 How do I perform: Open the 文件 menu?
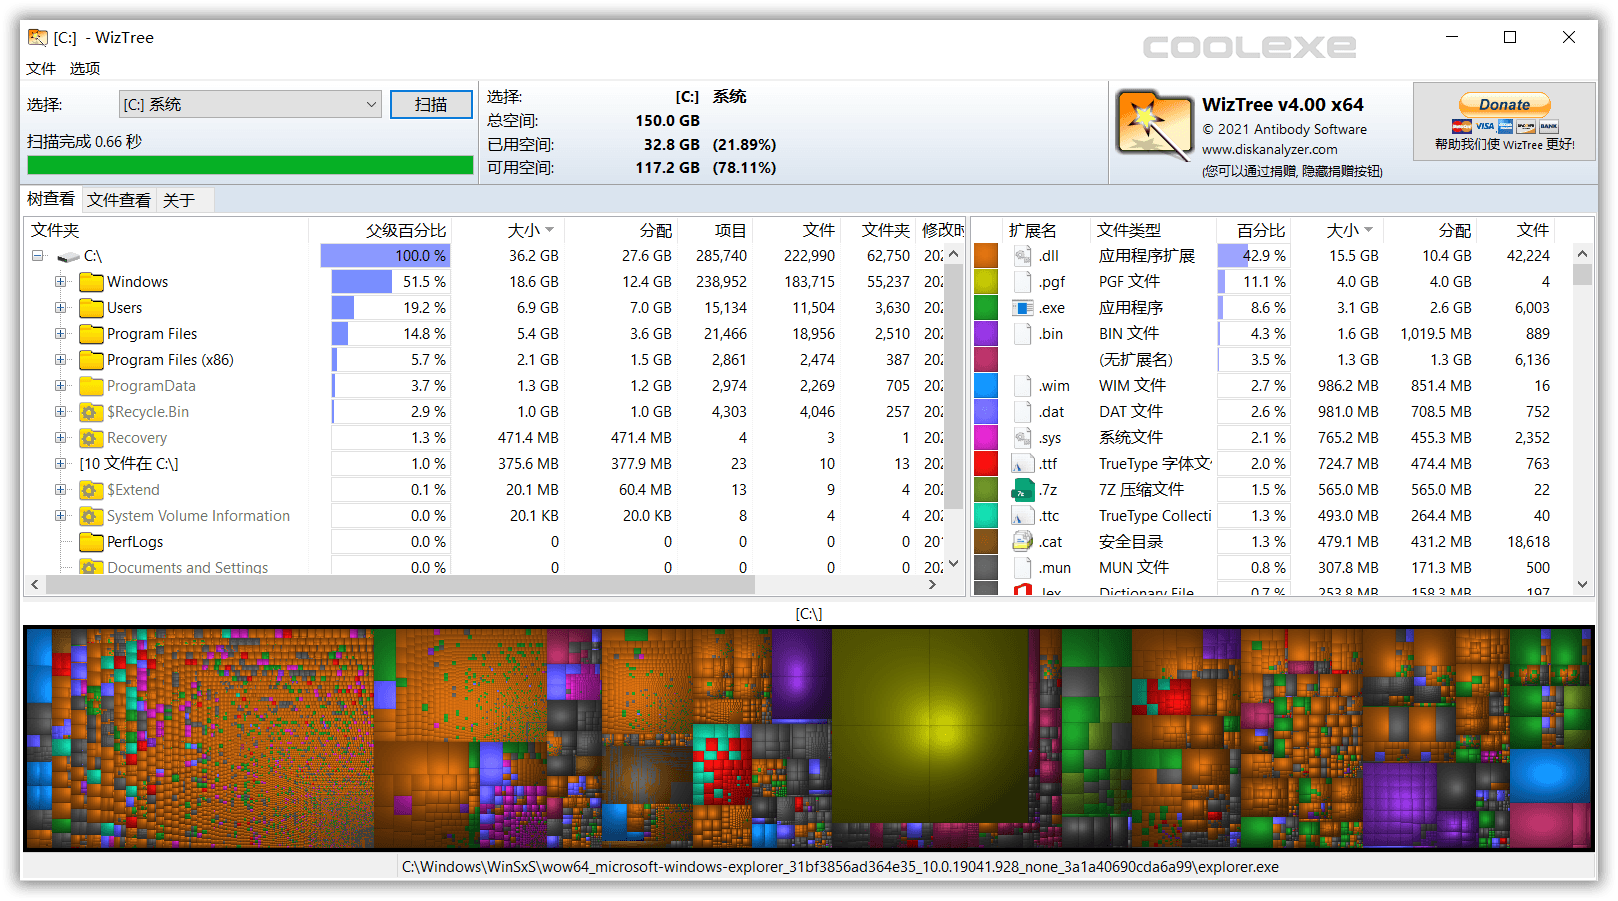[40, 68]
